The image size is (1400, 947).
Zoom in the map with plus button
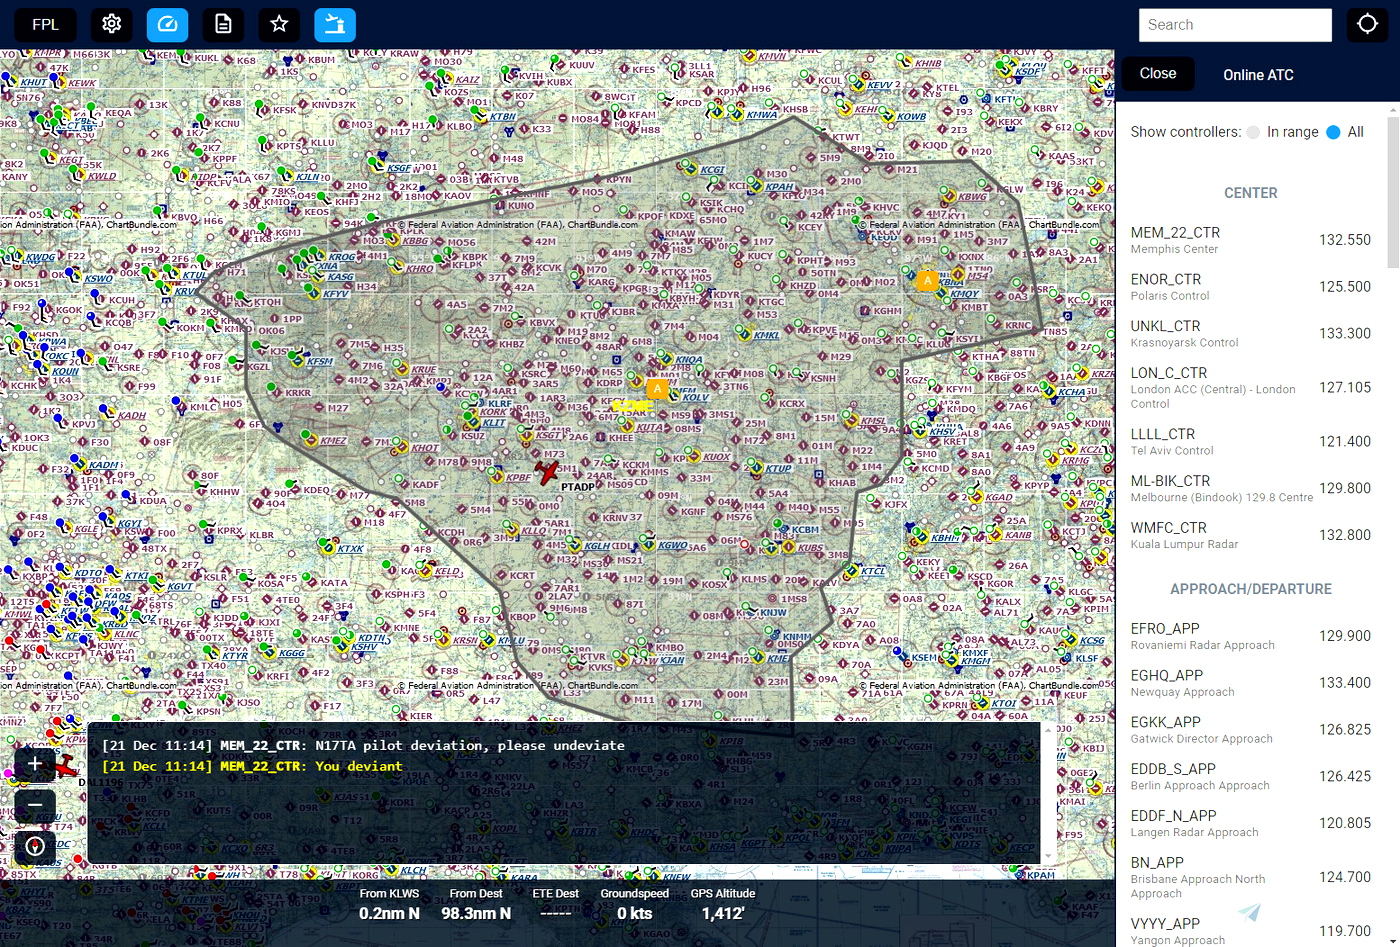[x=35, y=764]
